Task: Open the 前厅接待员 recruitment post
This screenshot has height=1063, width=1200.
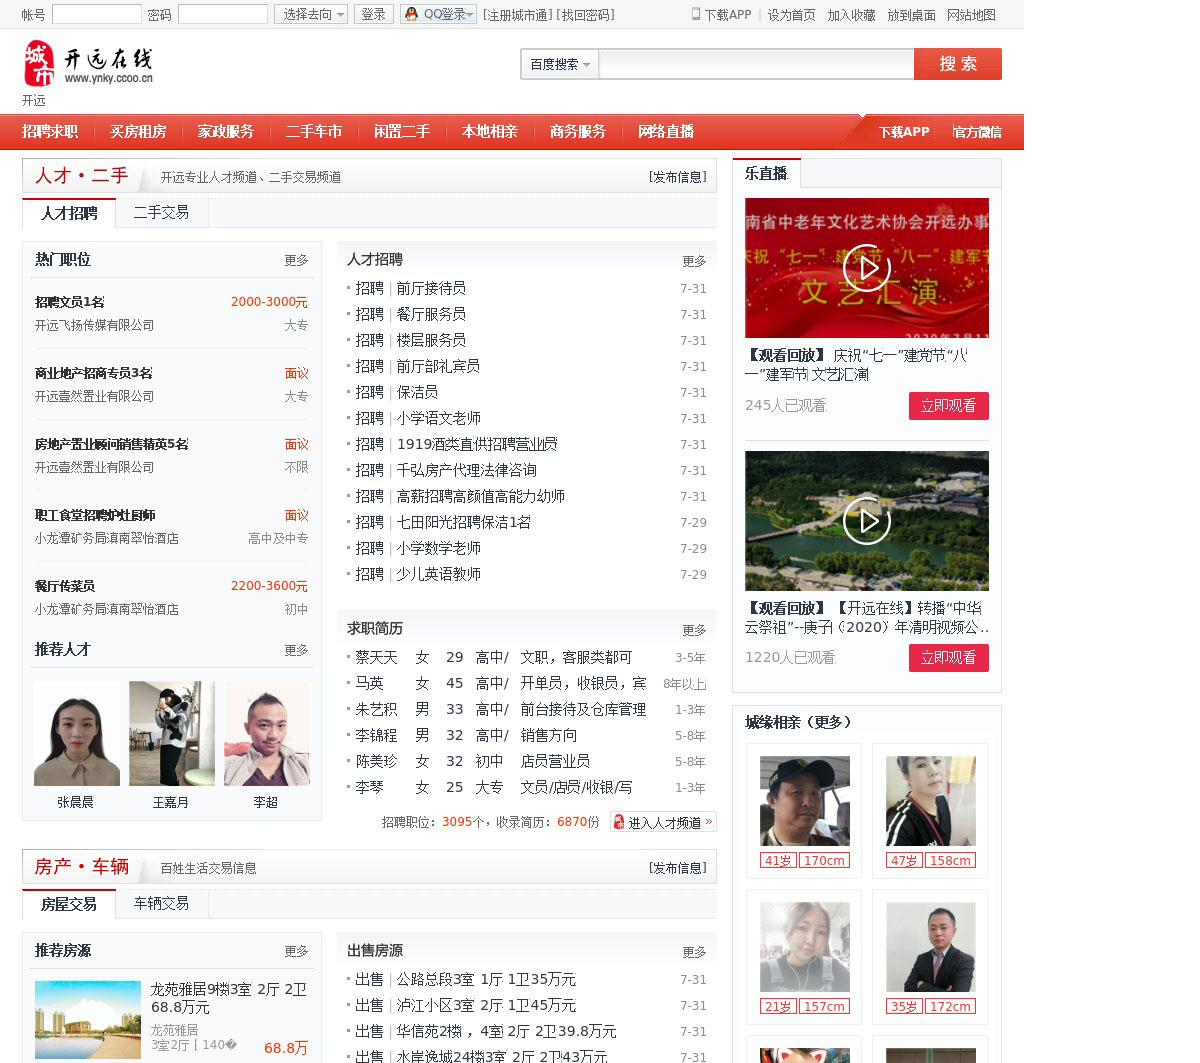Action: point(431,288)
